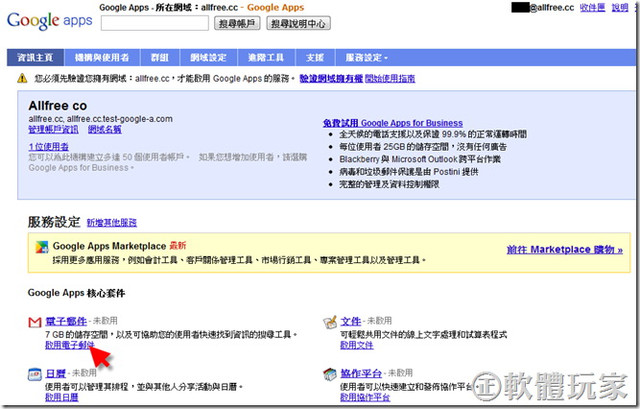640x409 pixels.
Task: Open the 開始使用指南 link
Action: (x=390, y=78)
